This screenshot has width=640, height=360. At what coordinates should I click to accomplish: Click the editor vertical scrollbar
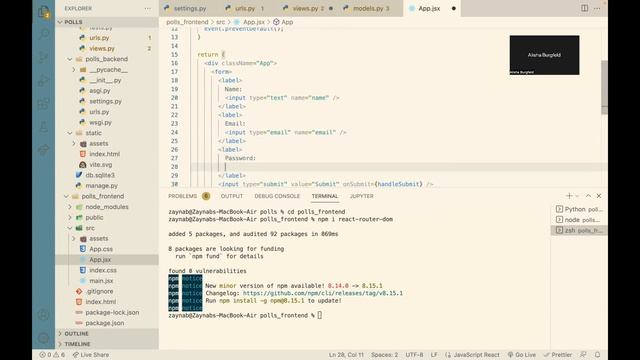click(604, 87)
